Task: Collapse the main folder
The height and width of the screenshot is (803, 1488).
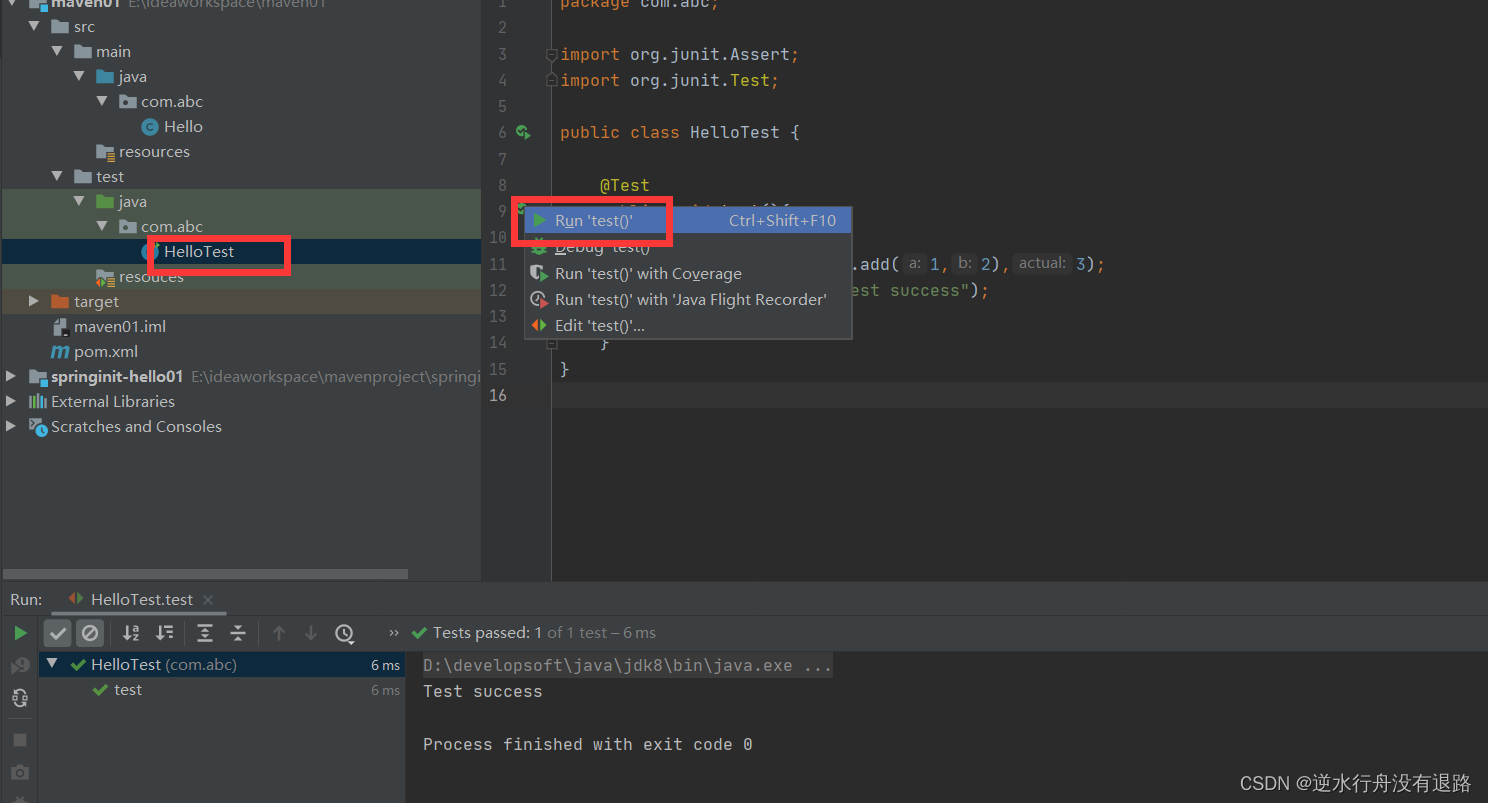Action: (58, 52)
